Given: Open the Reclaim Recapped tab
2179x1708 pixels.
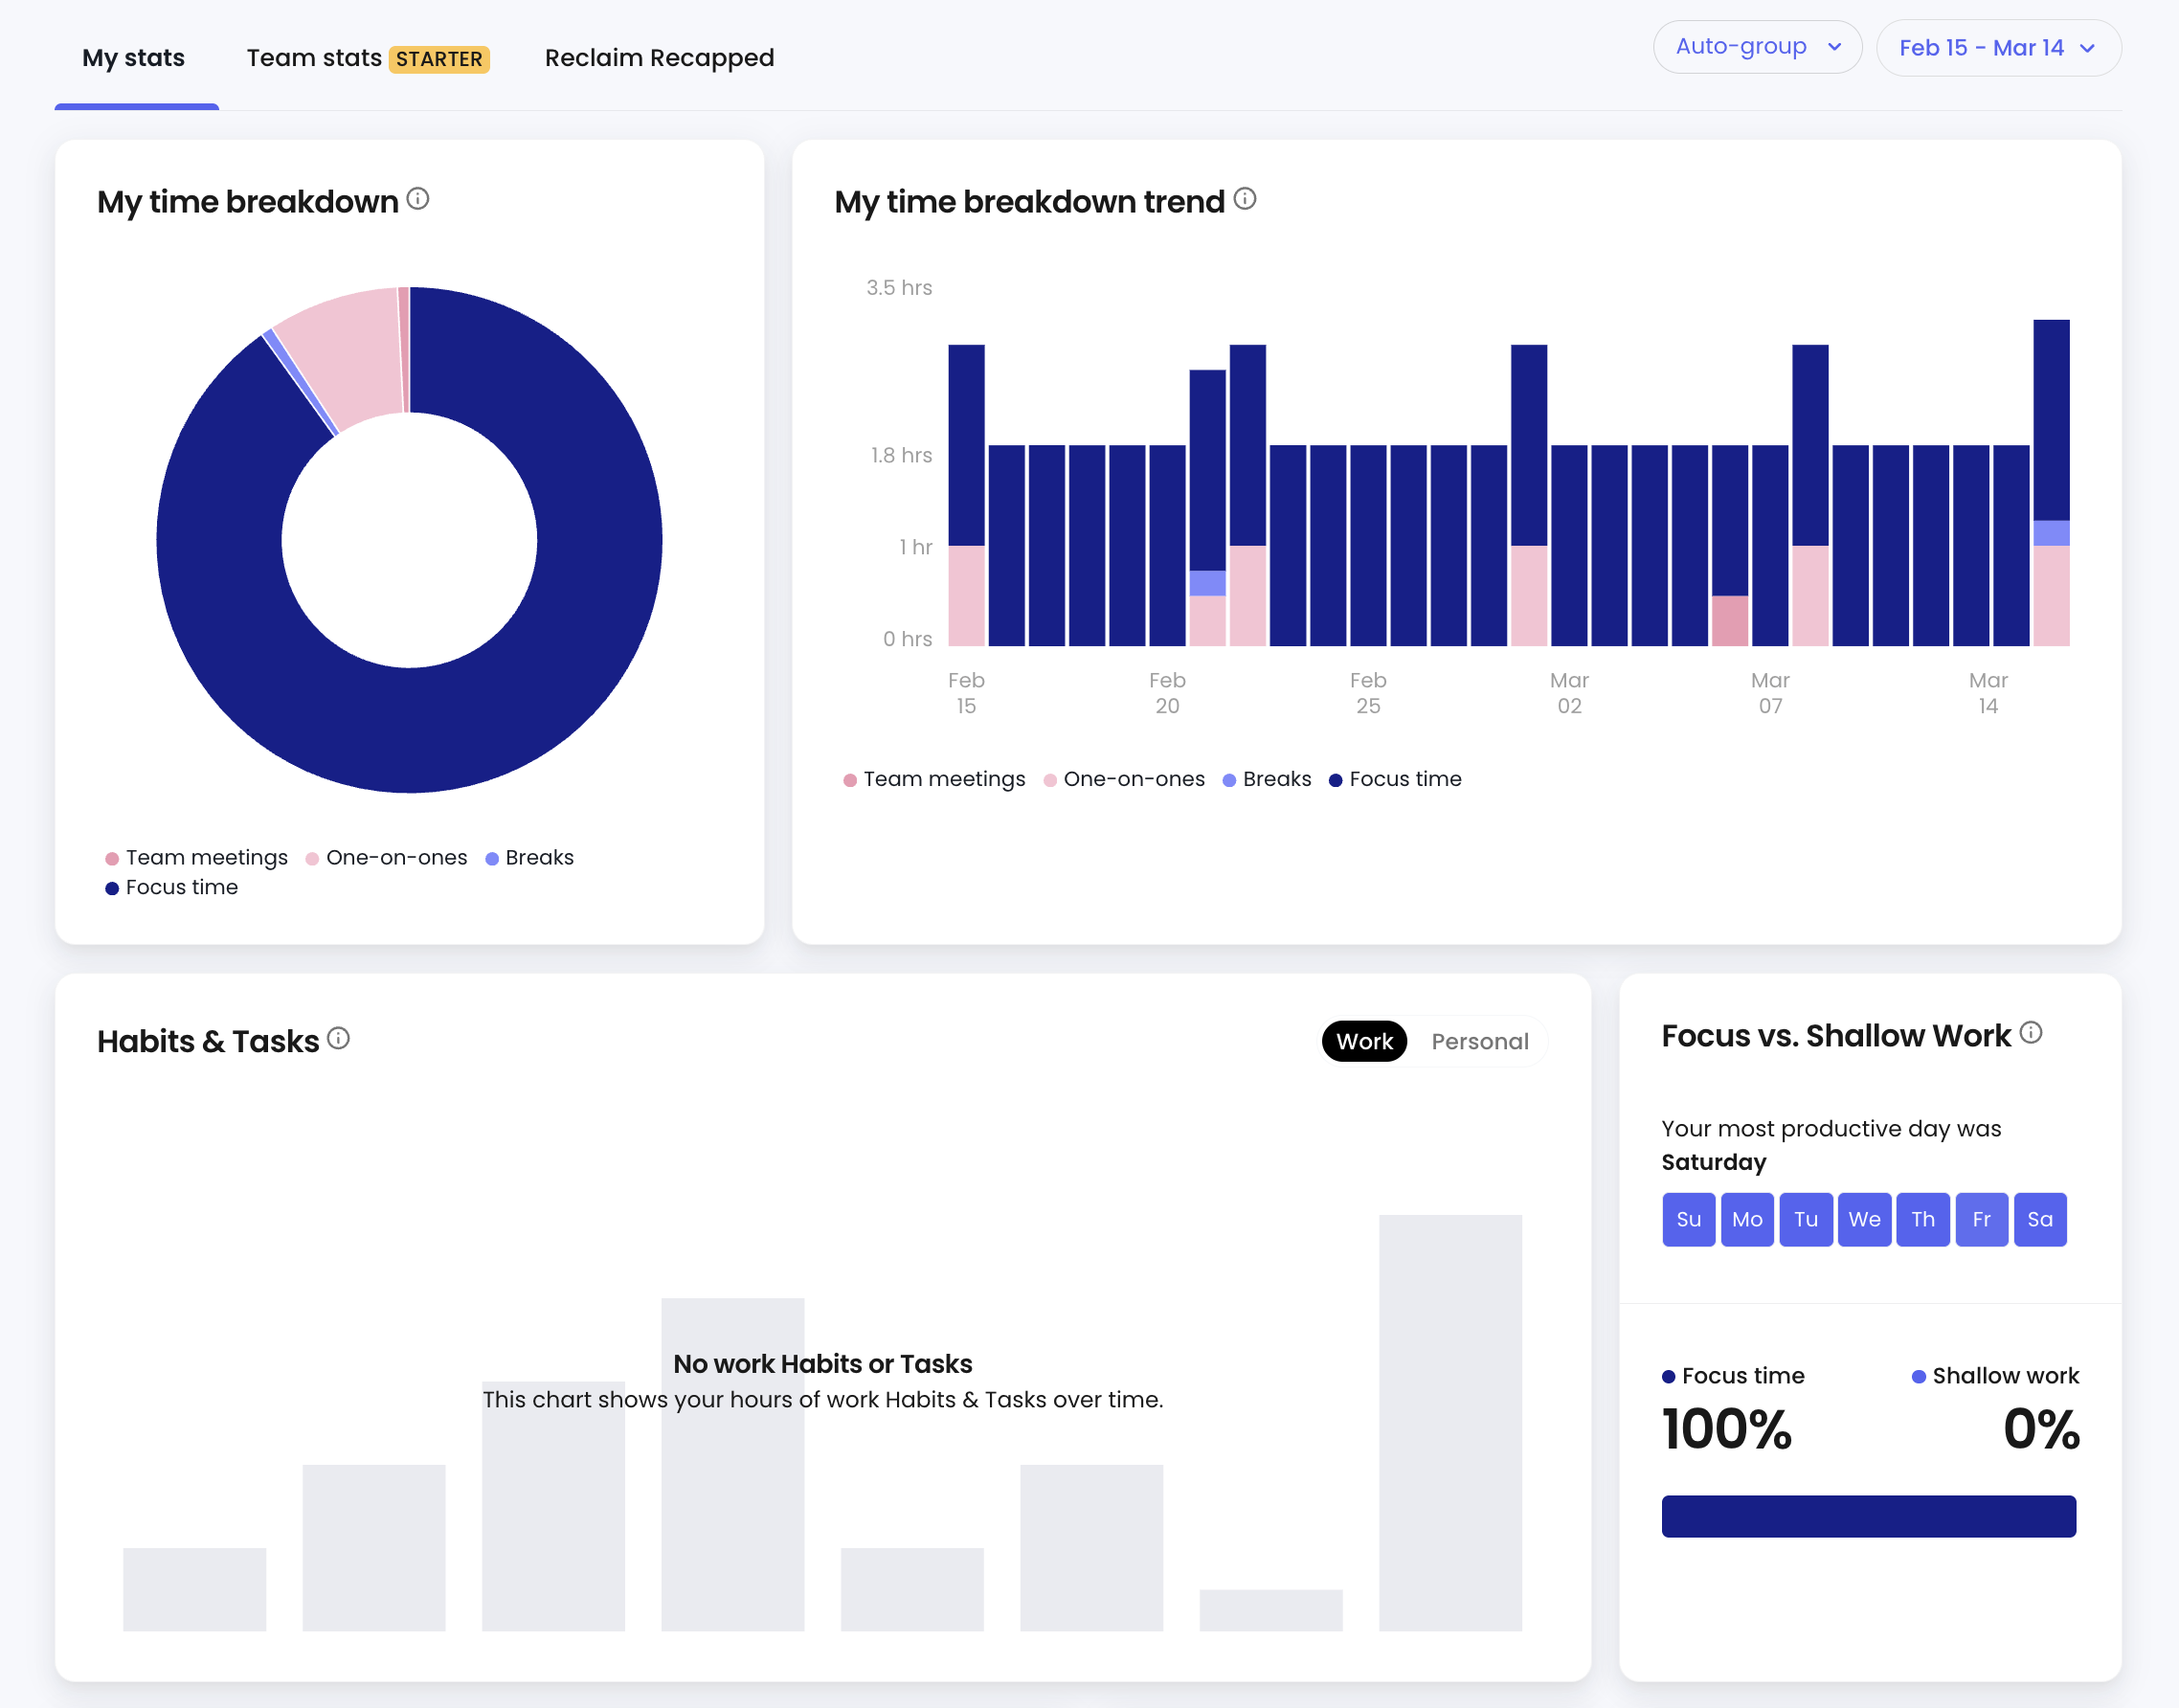Looking at the screenshot, I should tap(659, 58).
